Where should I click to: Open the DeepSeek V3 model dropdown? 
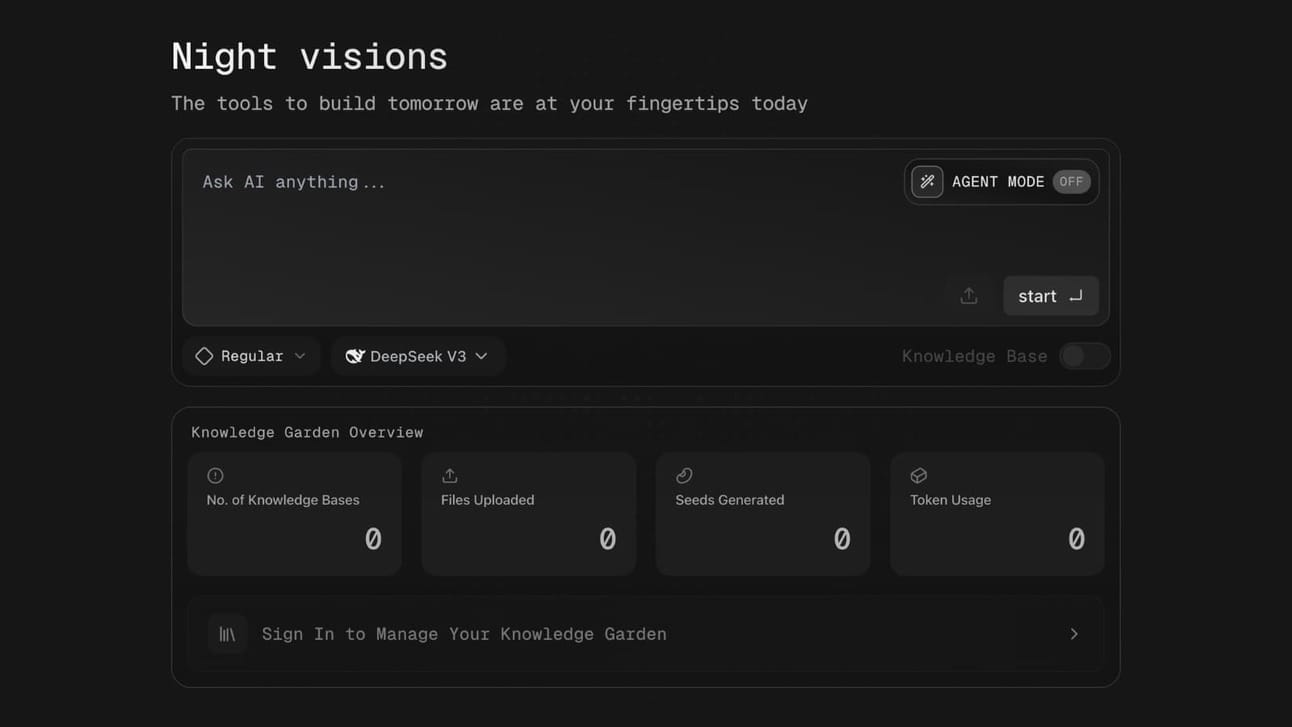[x=418, y=356]
